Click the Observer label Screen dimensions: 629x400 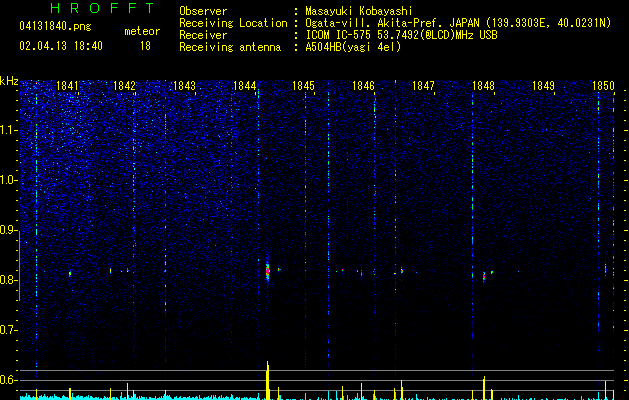203,11
